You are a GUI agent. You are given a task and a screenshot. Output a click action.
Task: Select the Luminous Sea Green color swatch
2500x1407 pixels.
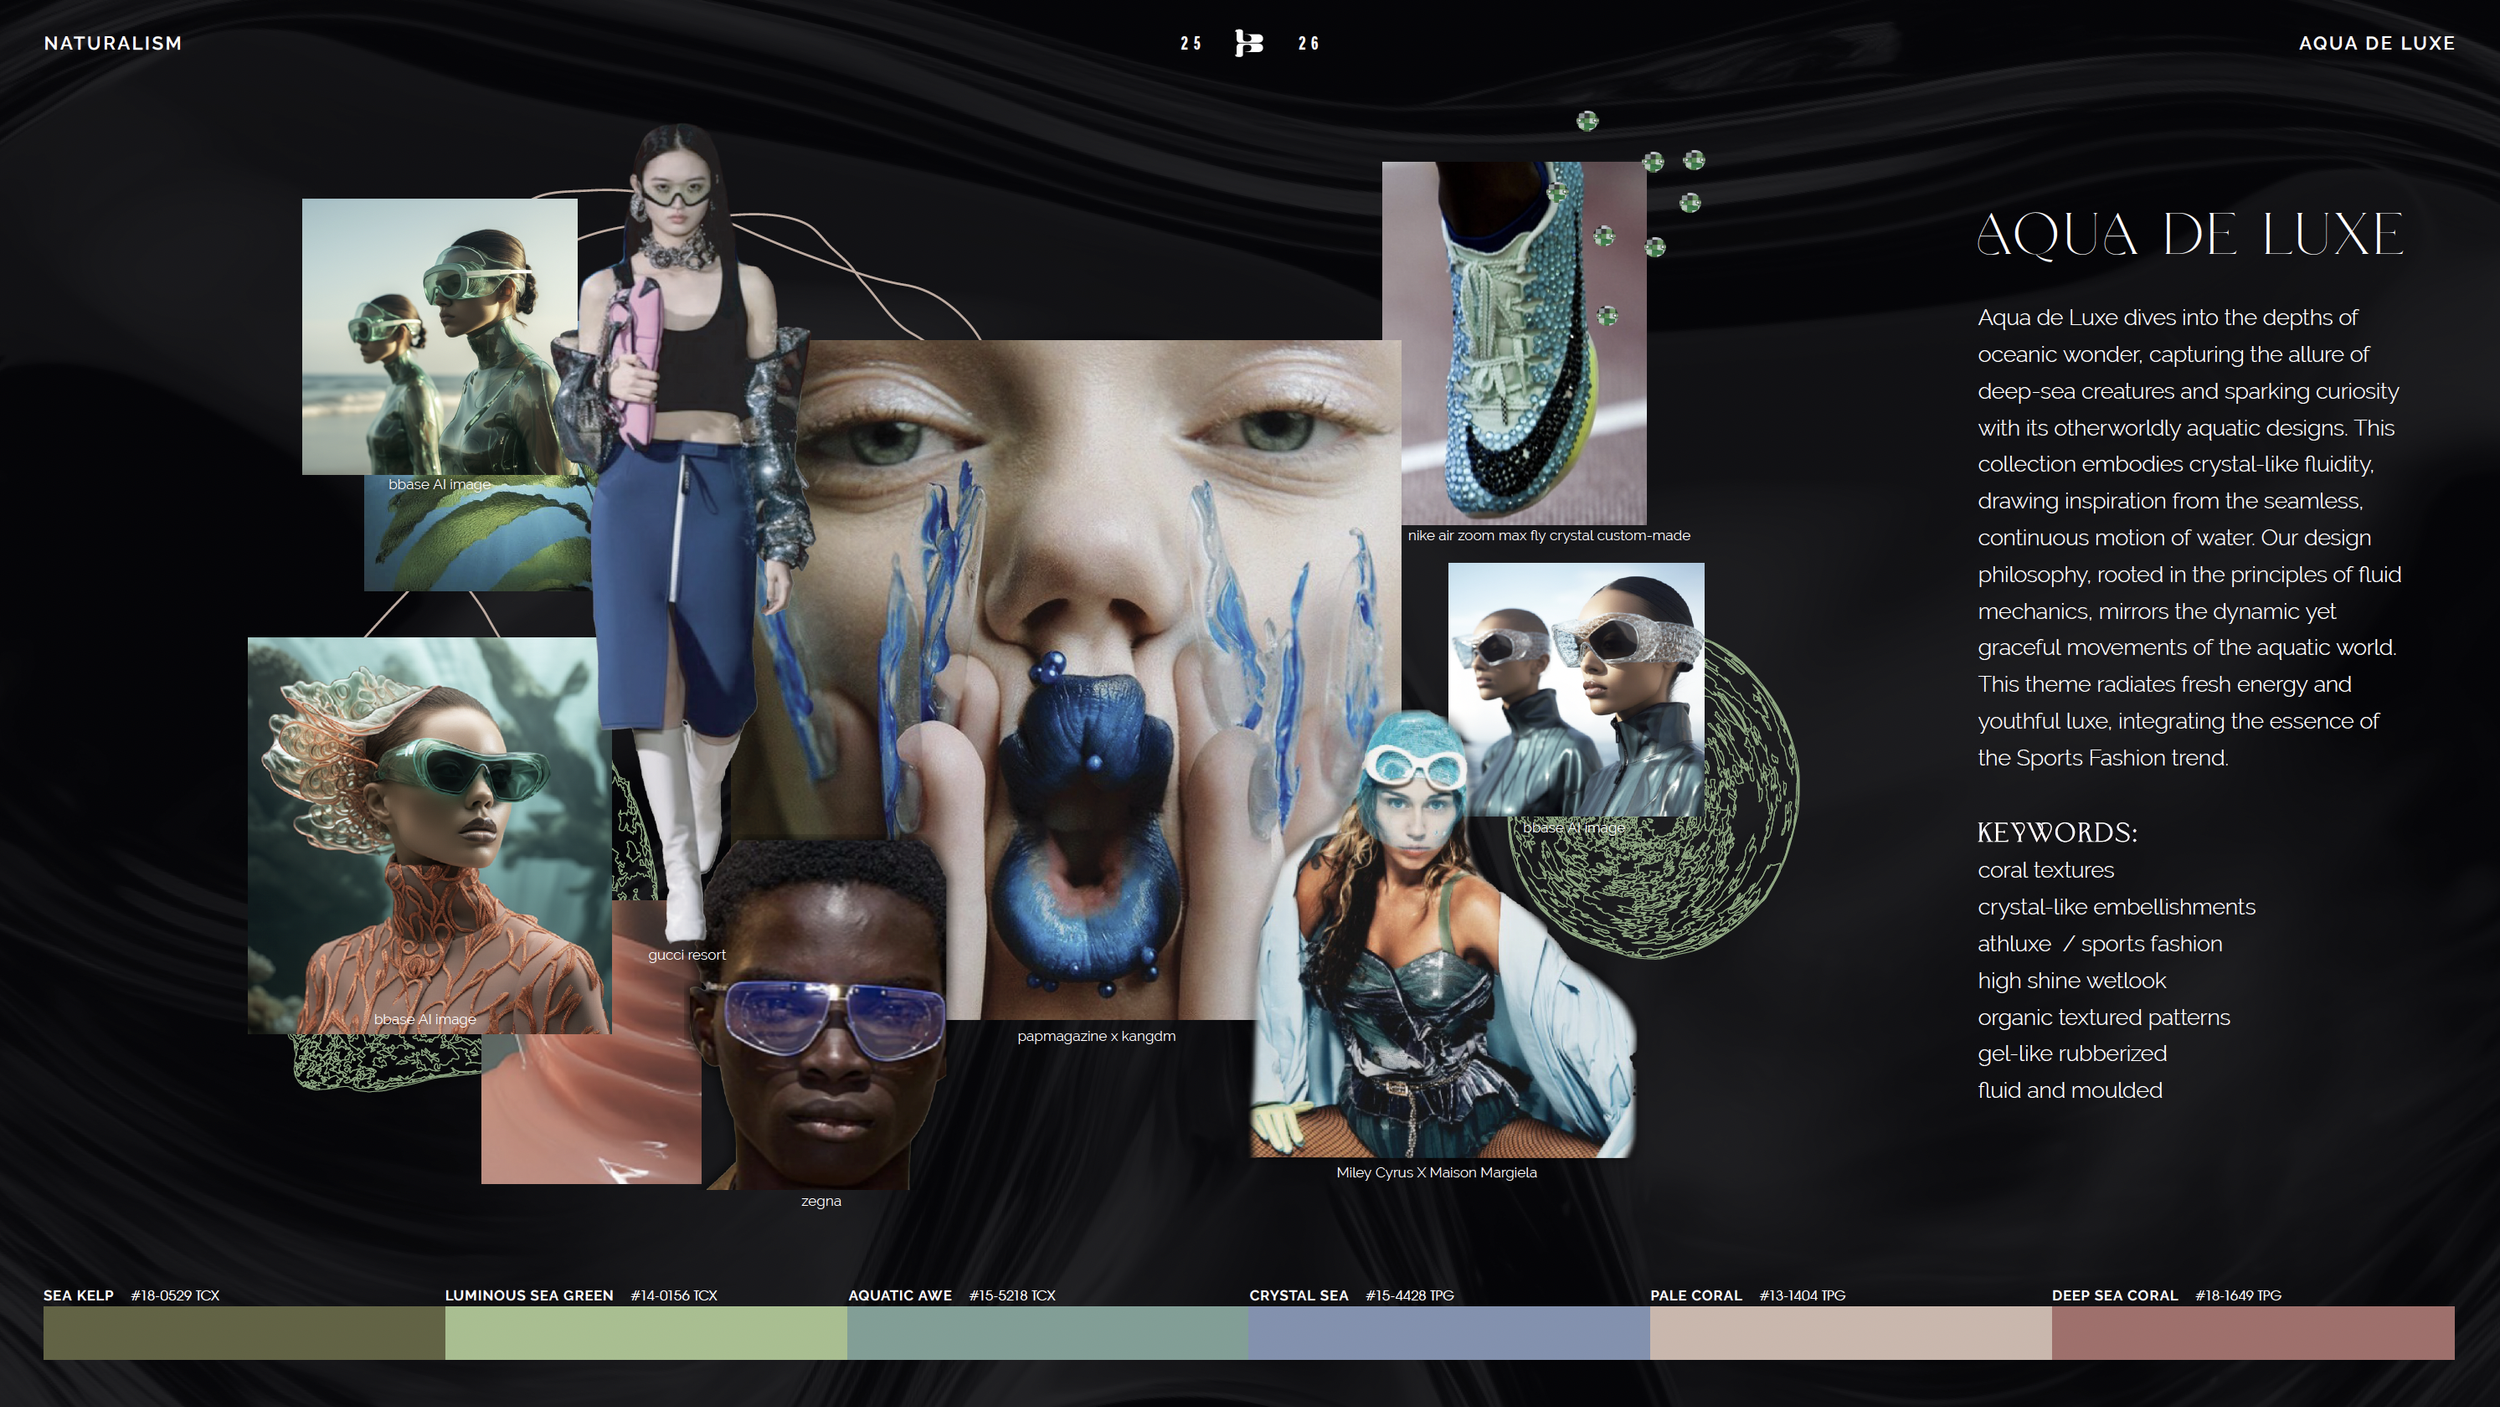coord(646,1332)
